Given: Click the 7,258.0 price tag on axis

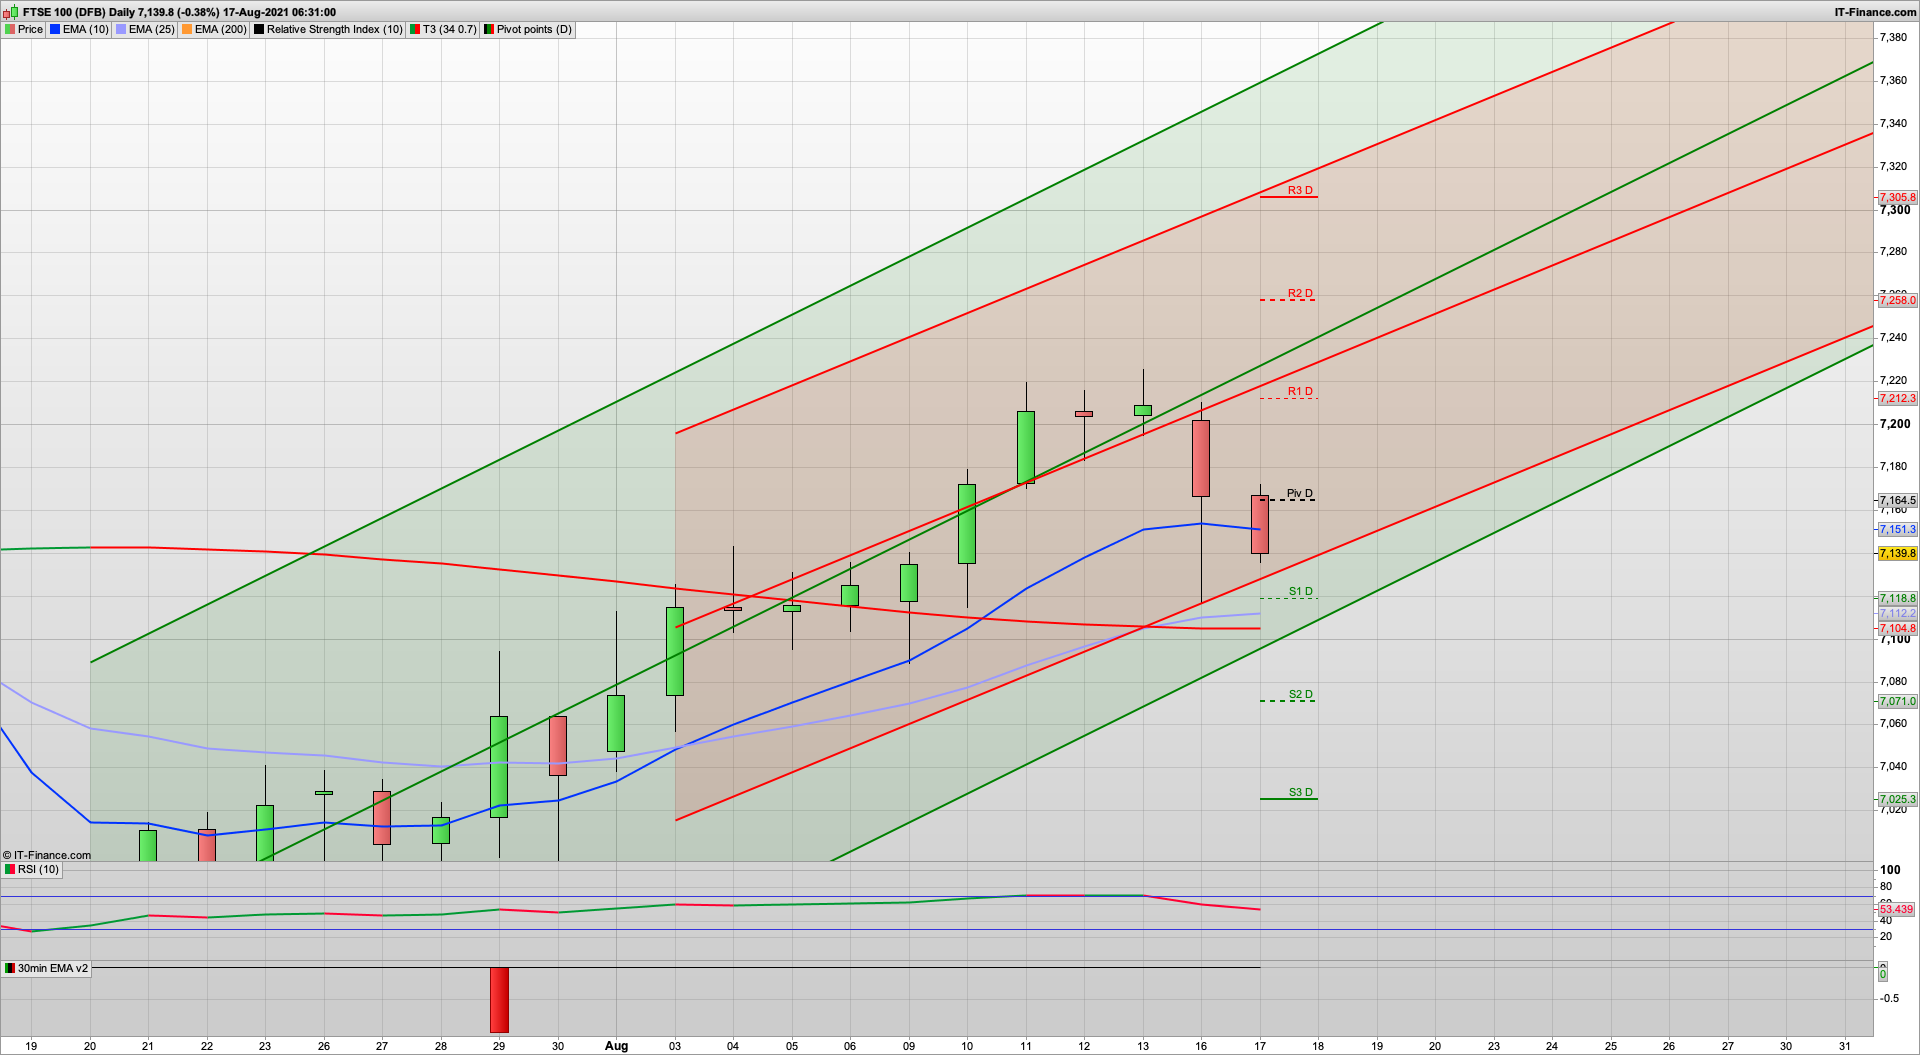Looking at the screenshot, I should tap(1897, 300).
